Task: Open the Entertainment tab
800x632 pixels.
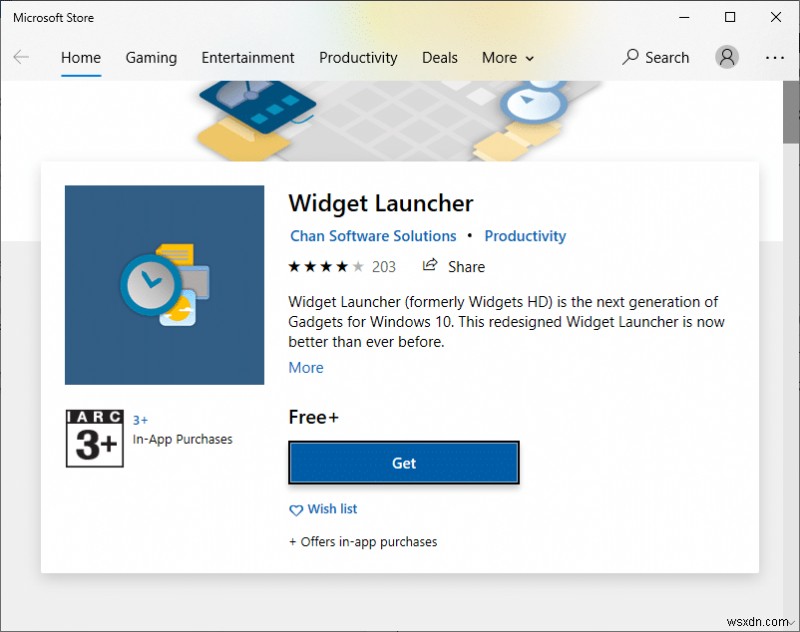Action: [x=248, y=58]
